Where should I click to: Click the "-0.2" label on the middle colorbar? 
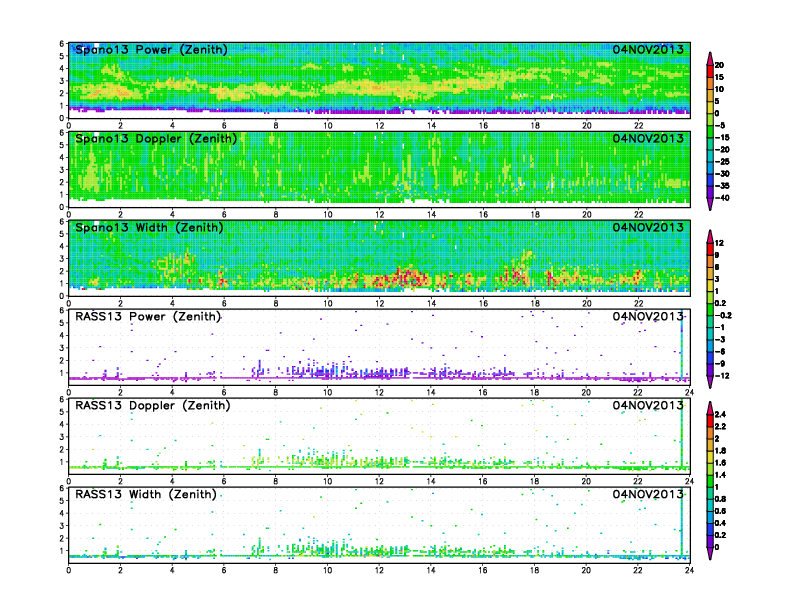[723, 315]
